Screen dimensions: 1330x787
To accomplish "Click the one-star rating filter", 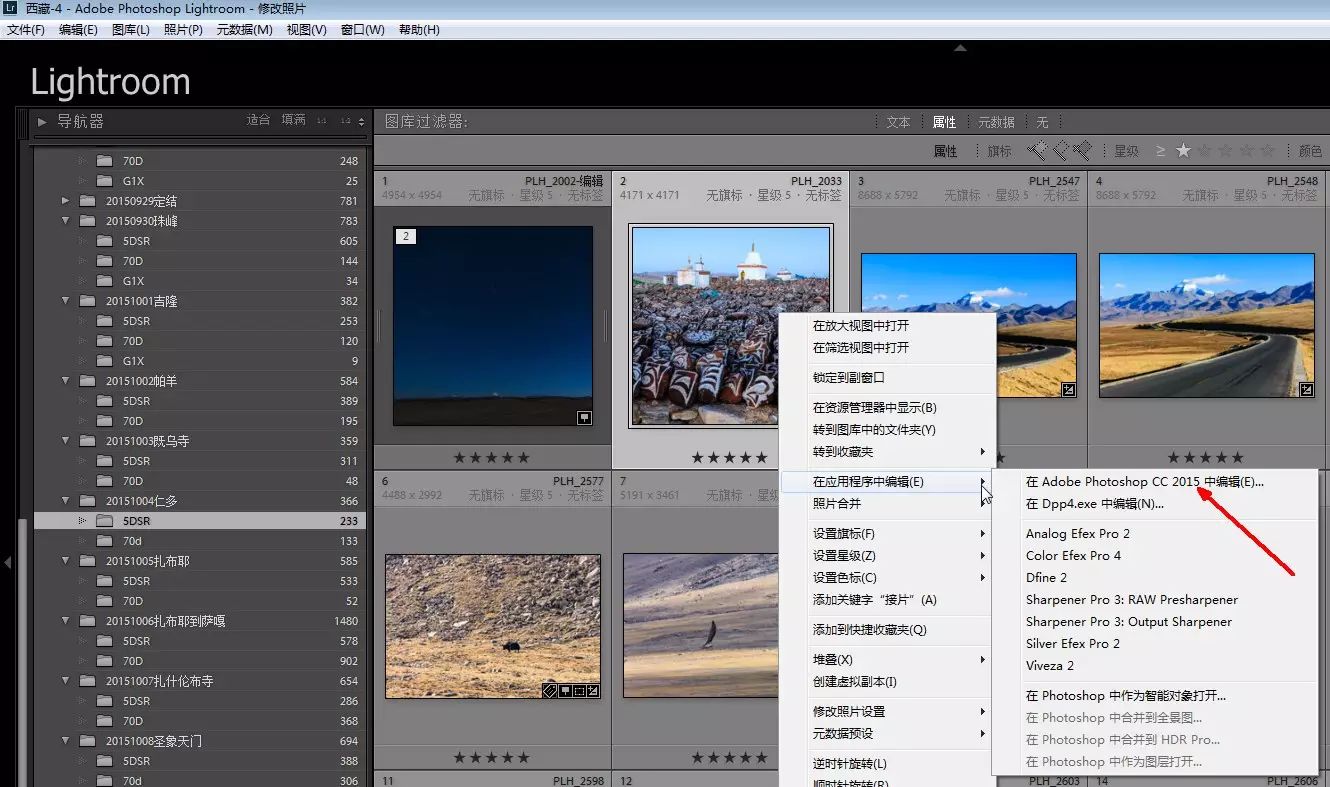I will point(1184,151).
